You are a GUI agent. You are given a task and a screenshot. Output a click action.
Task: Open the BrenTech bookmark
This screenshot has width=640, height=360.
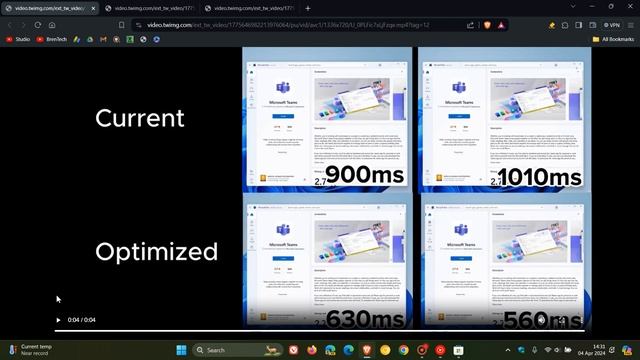click(x=51, y=39)
